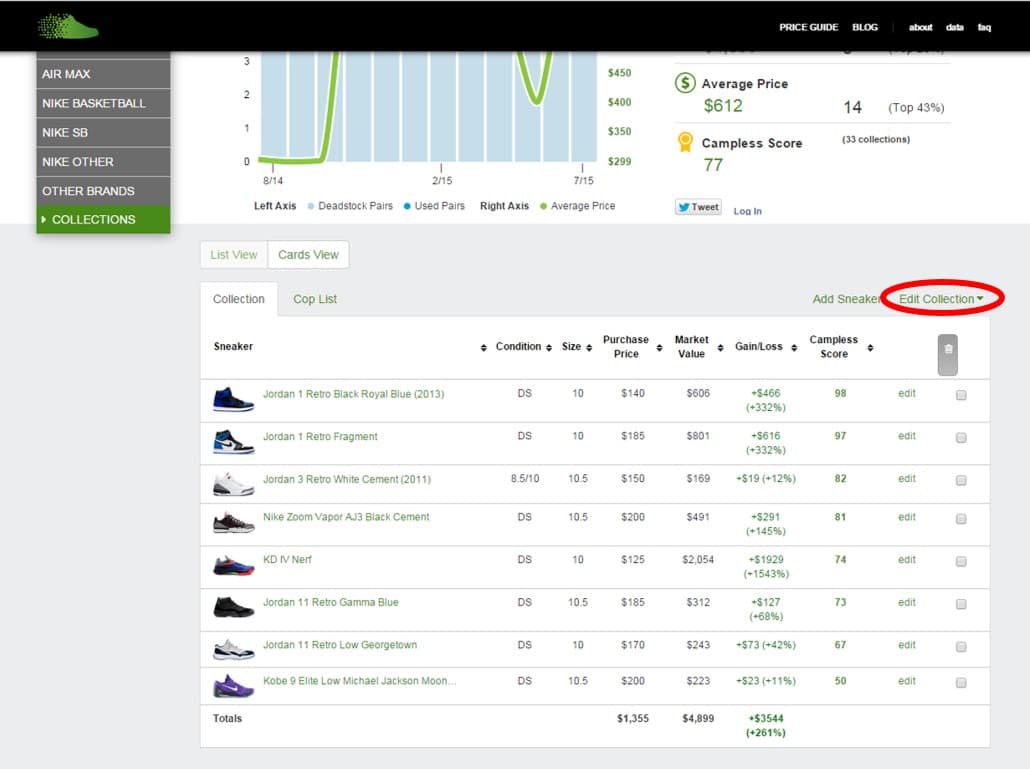1030x769 pixels.
Task: Open Jordan 3 White Cement shoe thumbnail
Action: (x=233, y=484)
